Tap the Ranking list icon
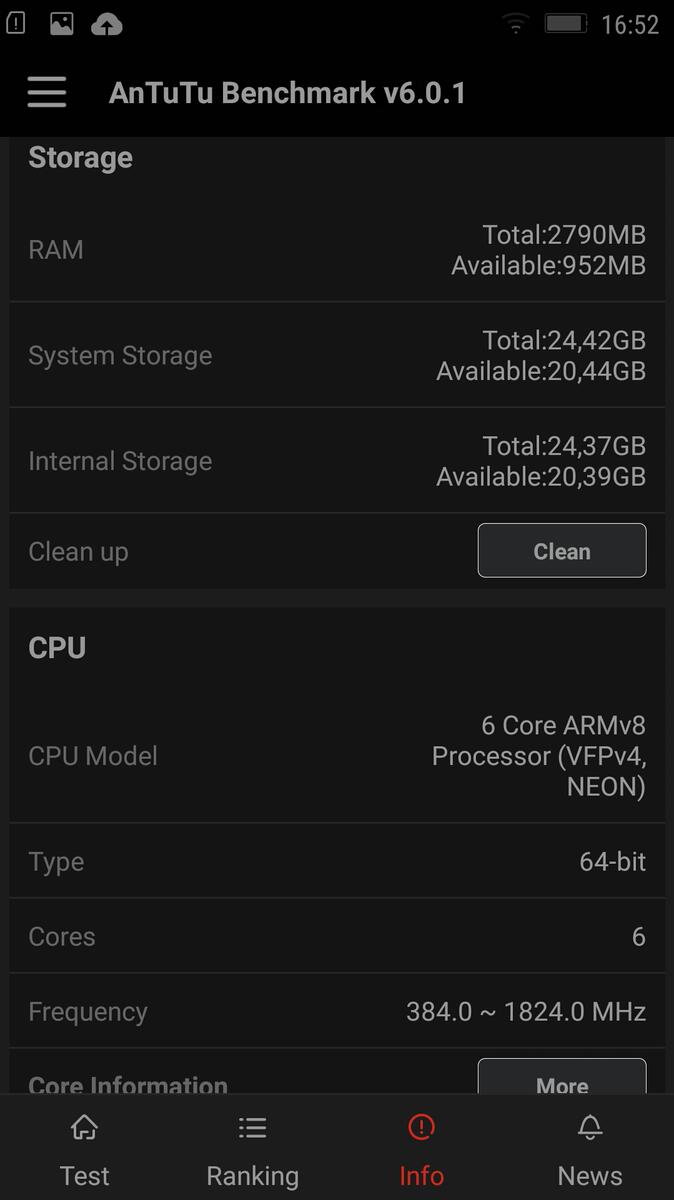674x1200 pixels. coord(252,1128)
